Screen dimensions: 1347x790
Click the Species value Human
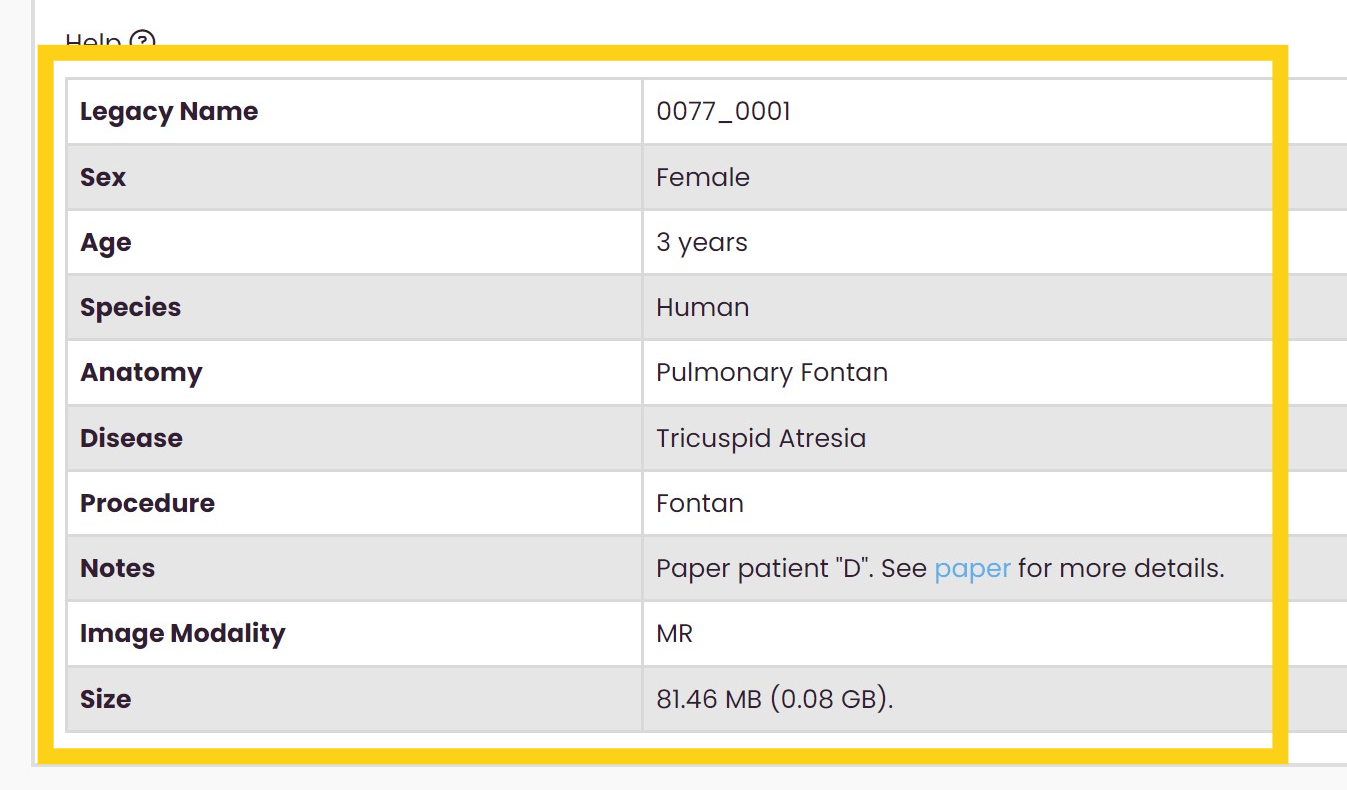point(702,308)
